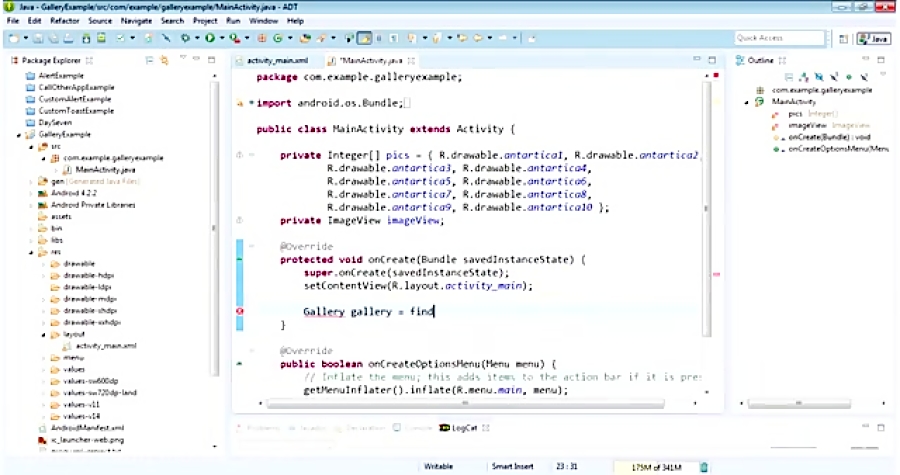Click the Quick Access search field
This screenshot has width=900, height=475.
click(779, 38)
